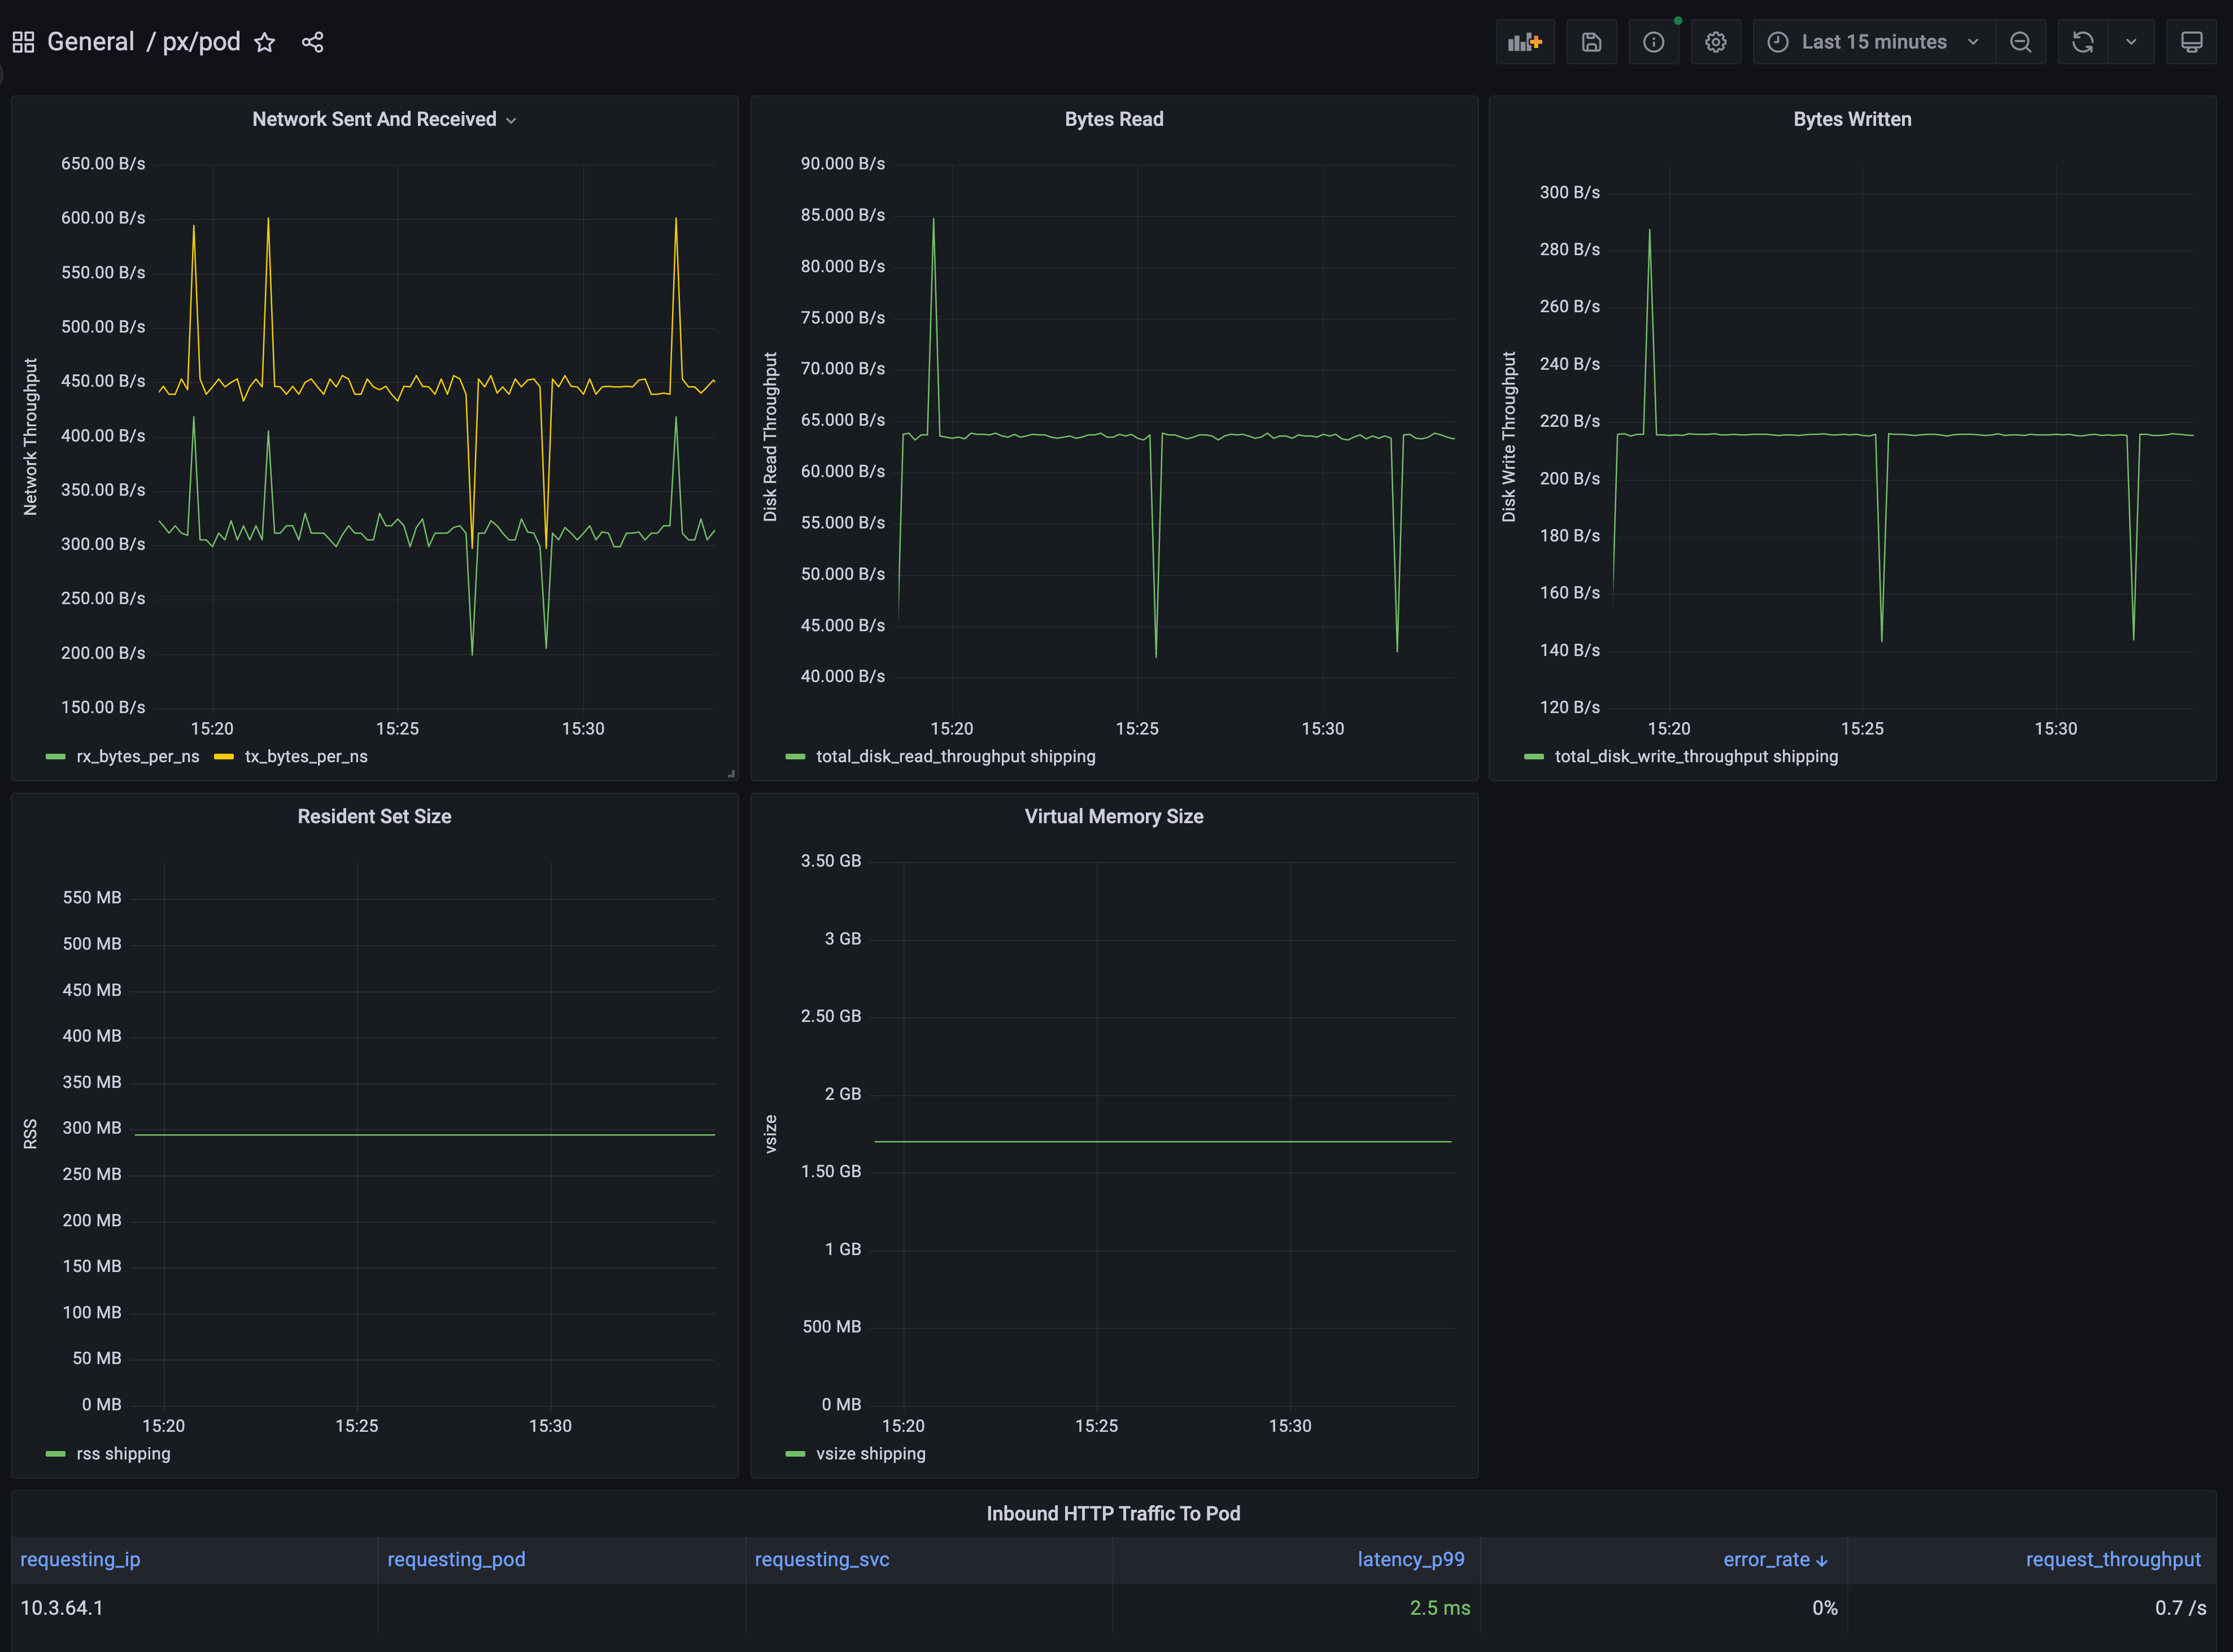Open the dashboards grid icon

[23, 42]
